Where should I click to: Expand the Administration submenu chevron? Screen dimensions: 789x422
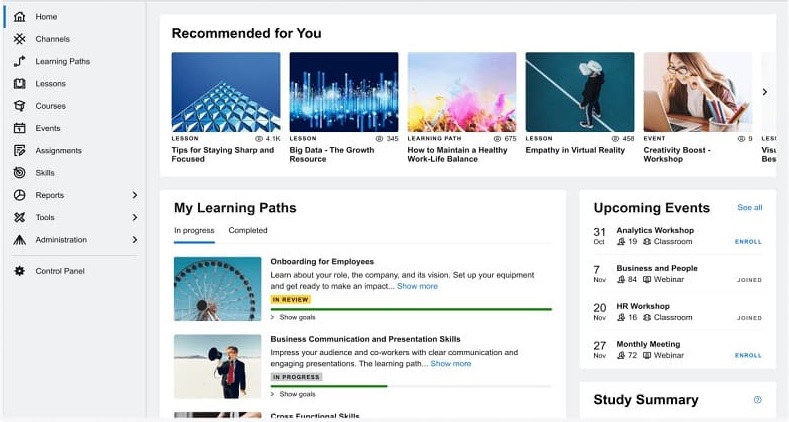(x=134, y=240)
